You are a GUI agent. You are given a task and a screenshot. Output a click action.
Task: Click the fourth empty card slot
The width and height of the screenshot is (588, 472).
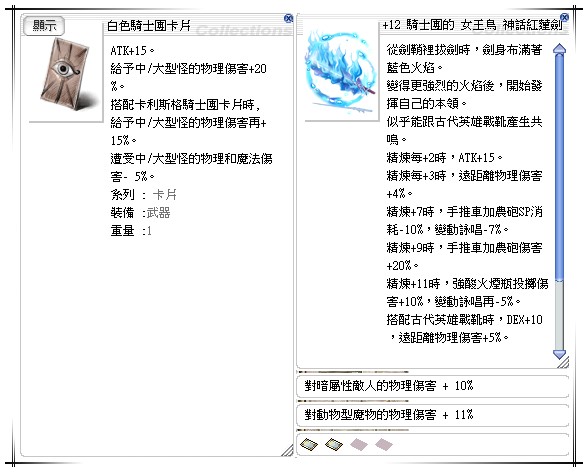384,445
